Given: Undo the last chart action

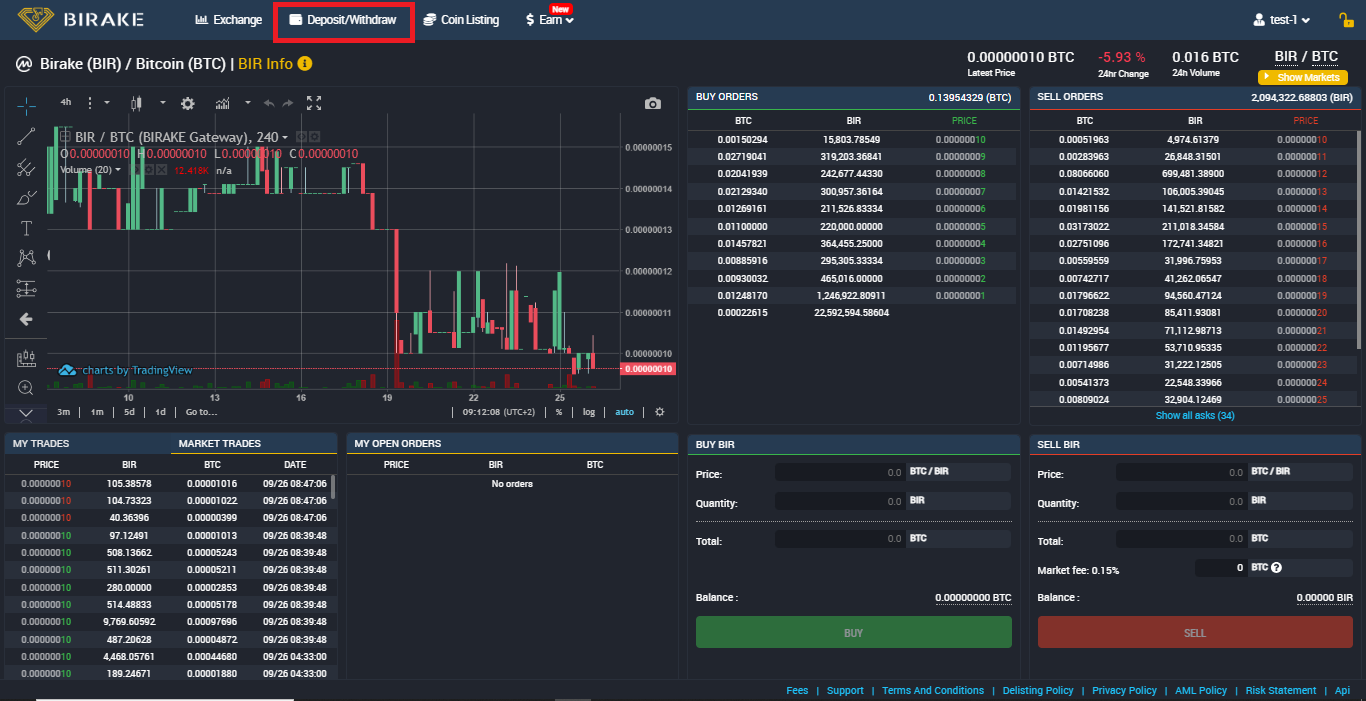Looking at the screenshot, I should (268, 103).
